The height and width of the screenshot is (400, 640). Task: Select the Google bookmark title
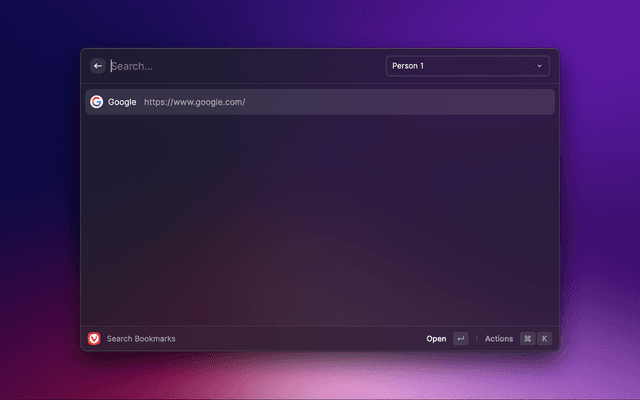pyautogui.click(x=122, y=102)
